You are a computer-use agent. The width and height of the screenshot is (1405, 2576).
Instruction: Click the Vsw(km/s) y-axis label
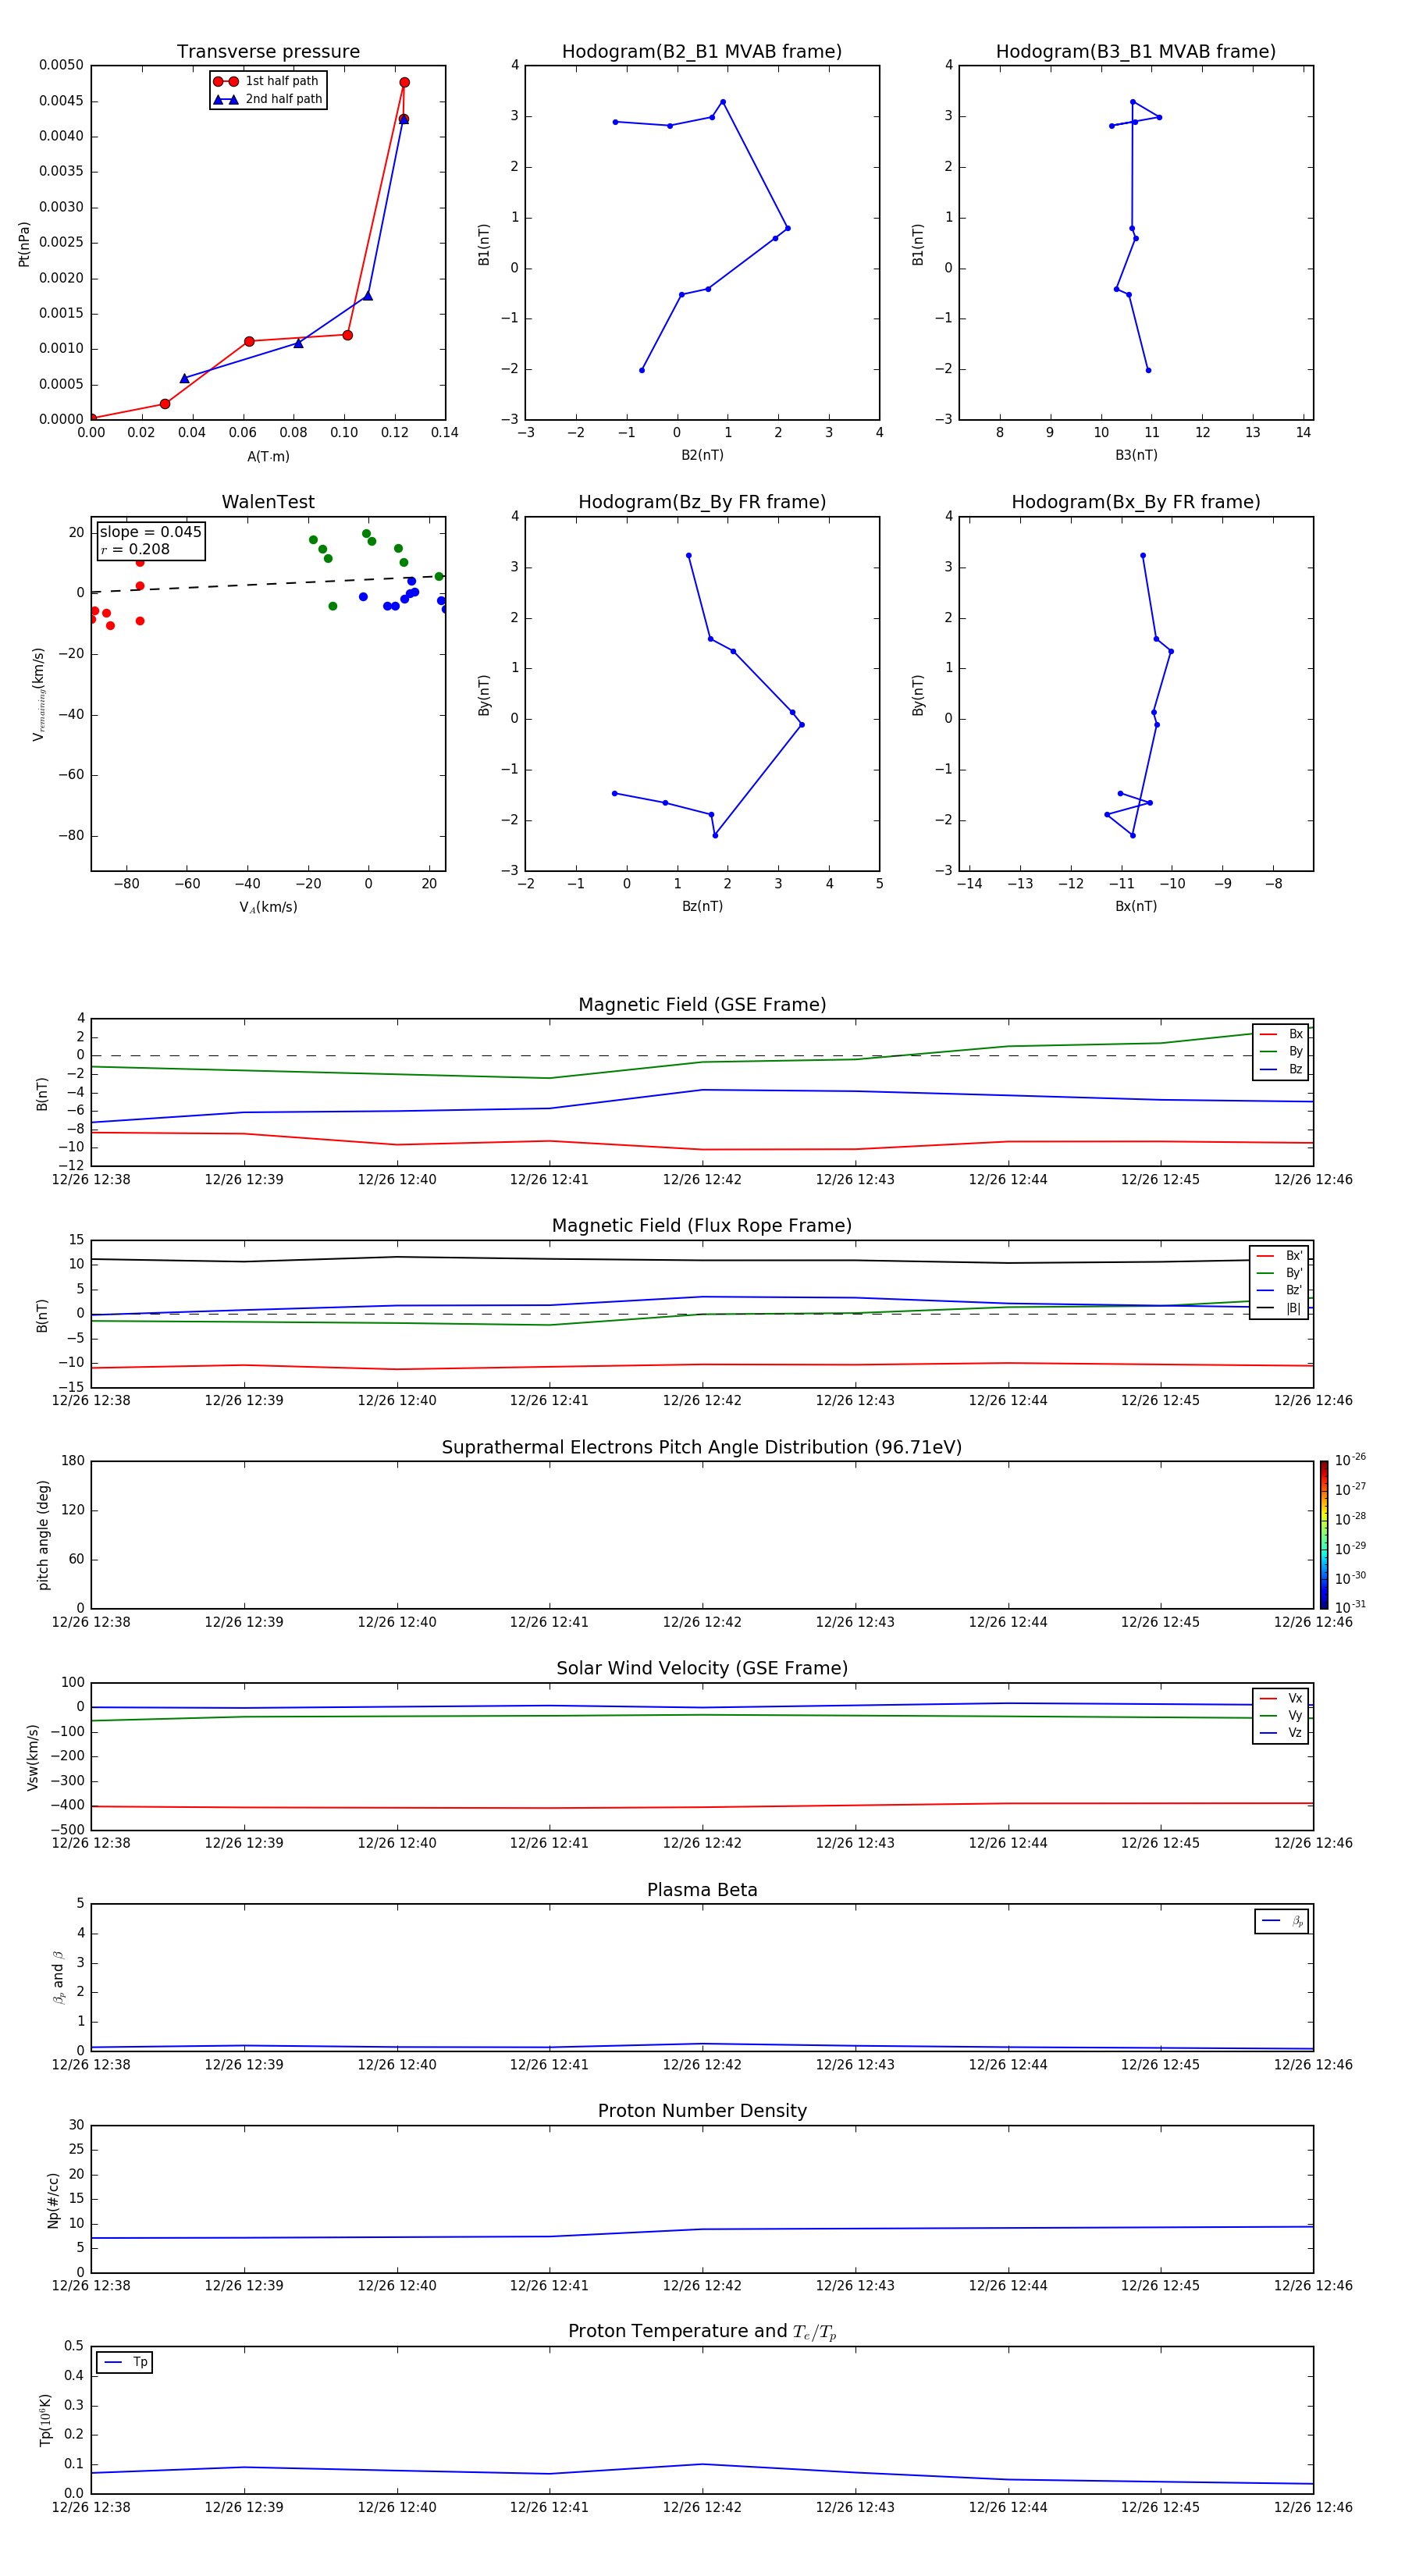pyautogui.click(x=33, y=1757)
